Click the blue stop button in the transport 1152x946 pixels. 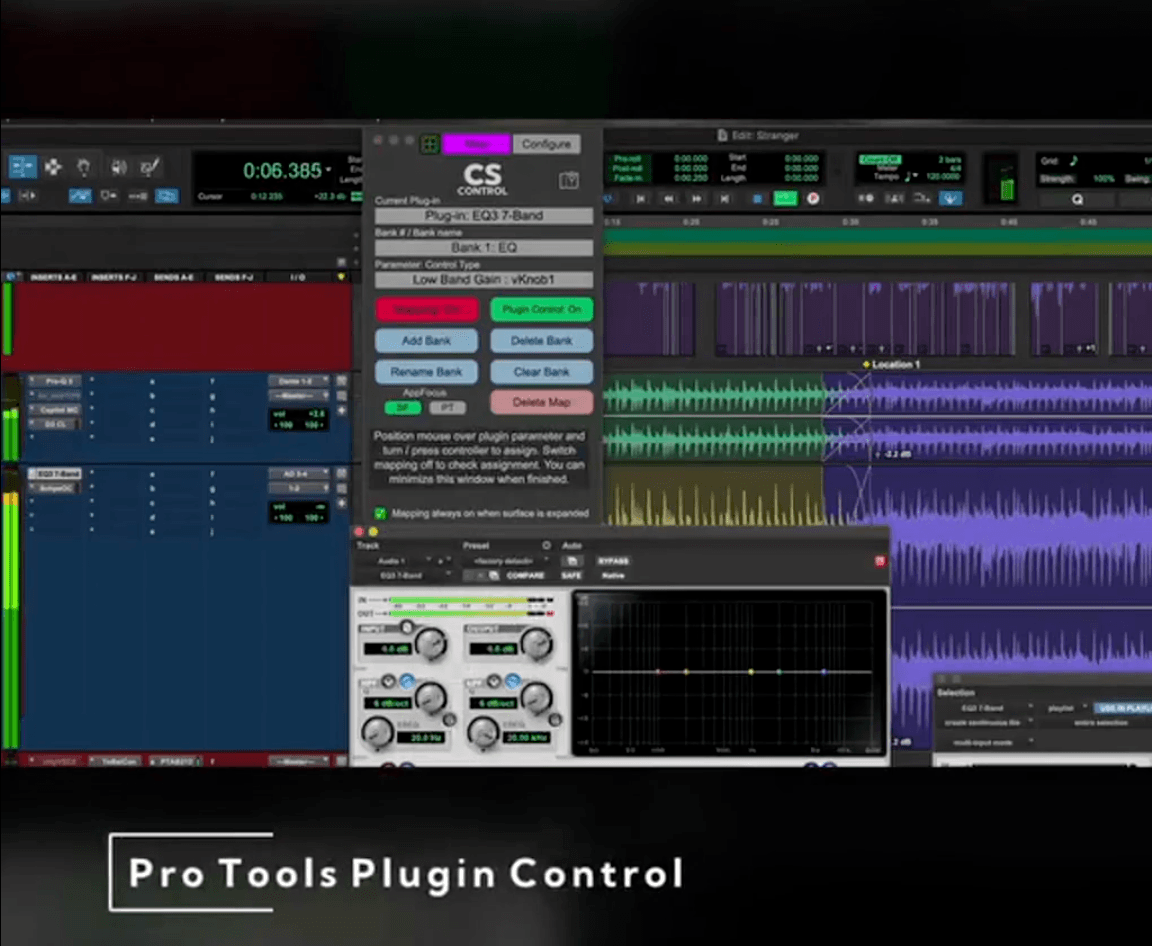757,199
